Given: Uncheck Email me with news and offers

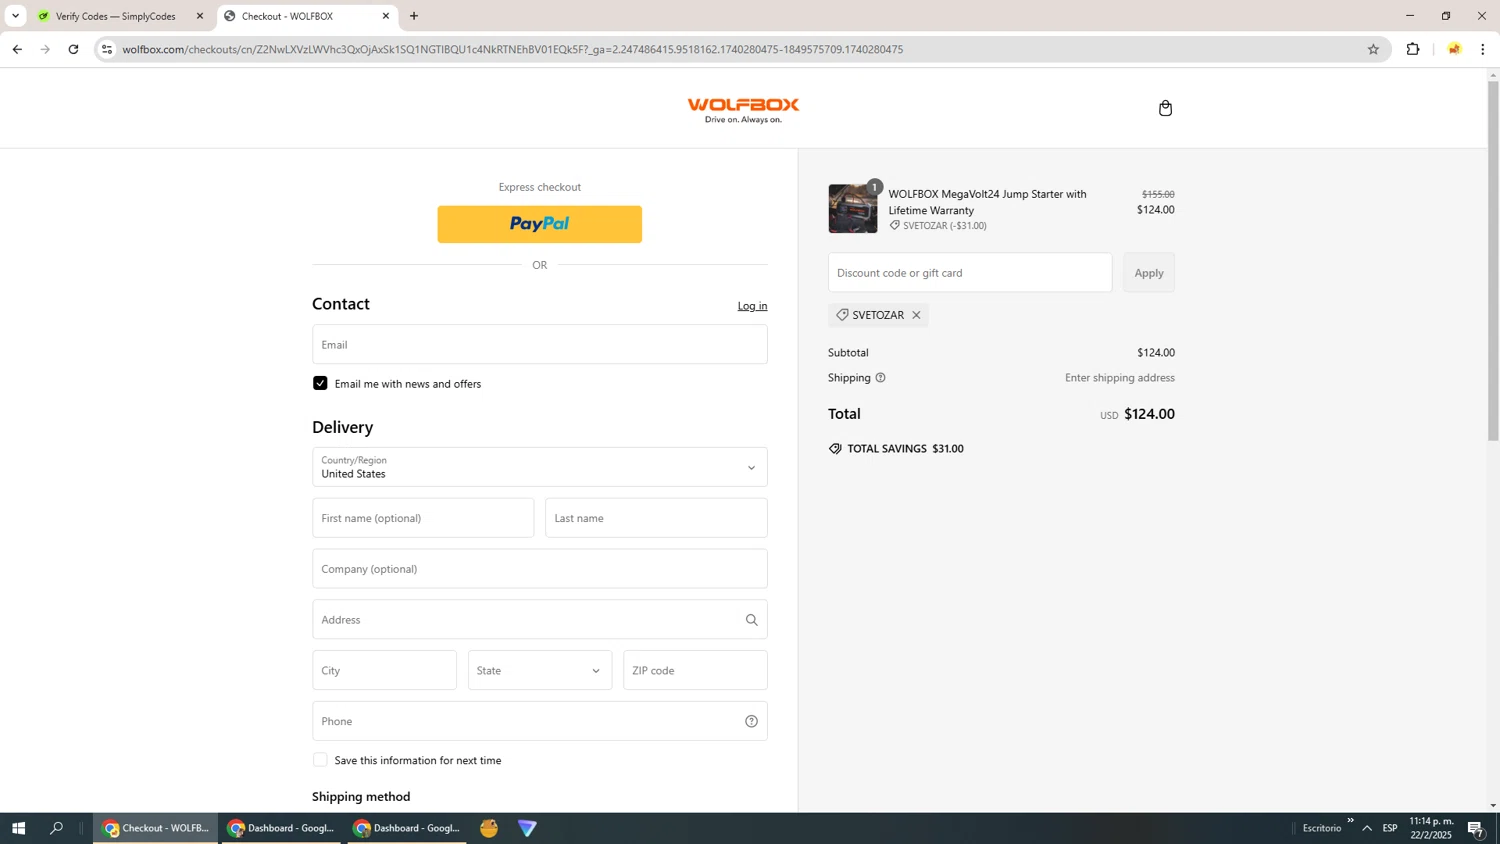Looking at the screenshot, I should pyautogui.click(x=320, y=383).
